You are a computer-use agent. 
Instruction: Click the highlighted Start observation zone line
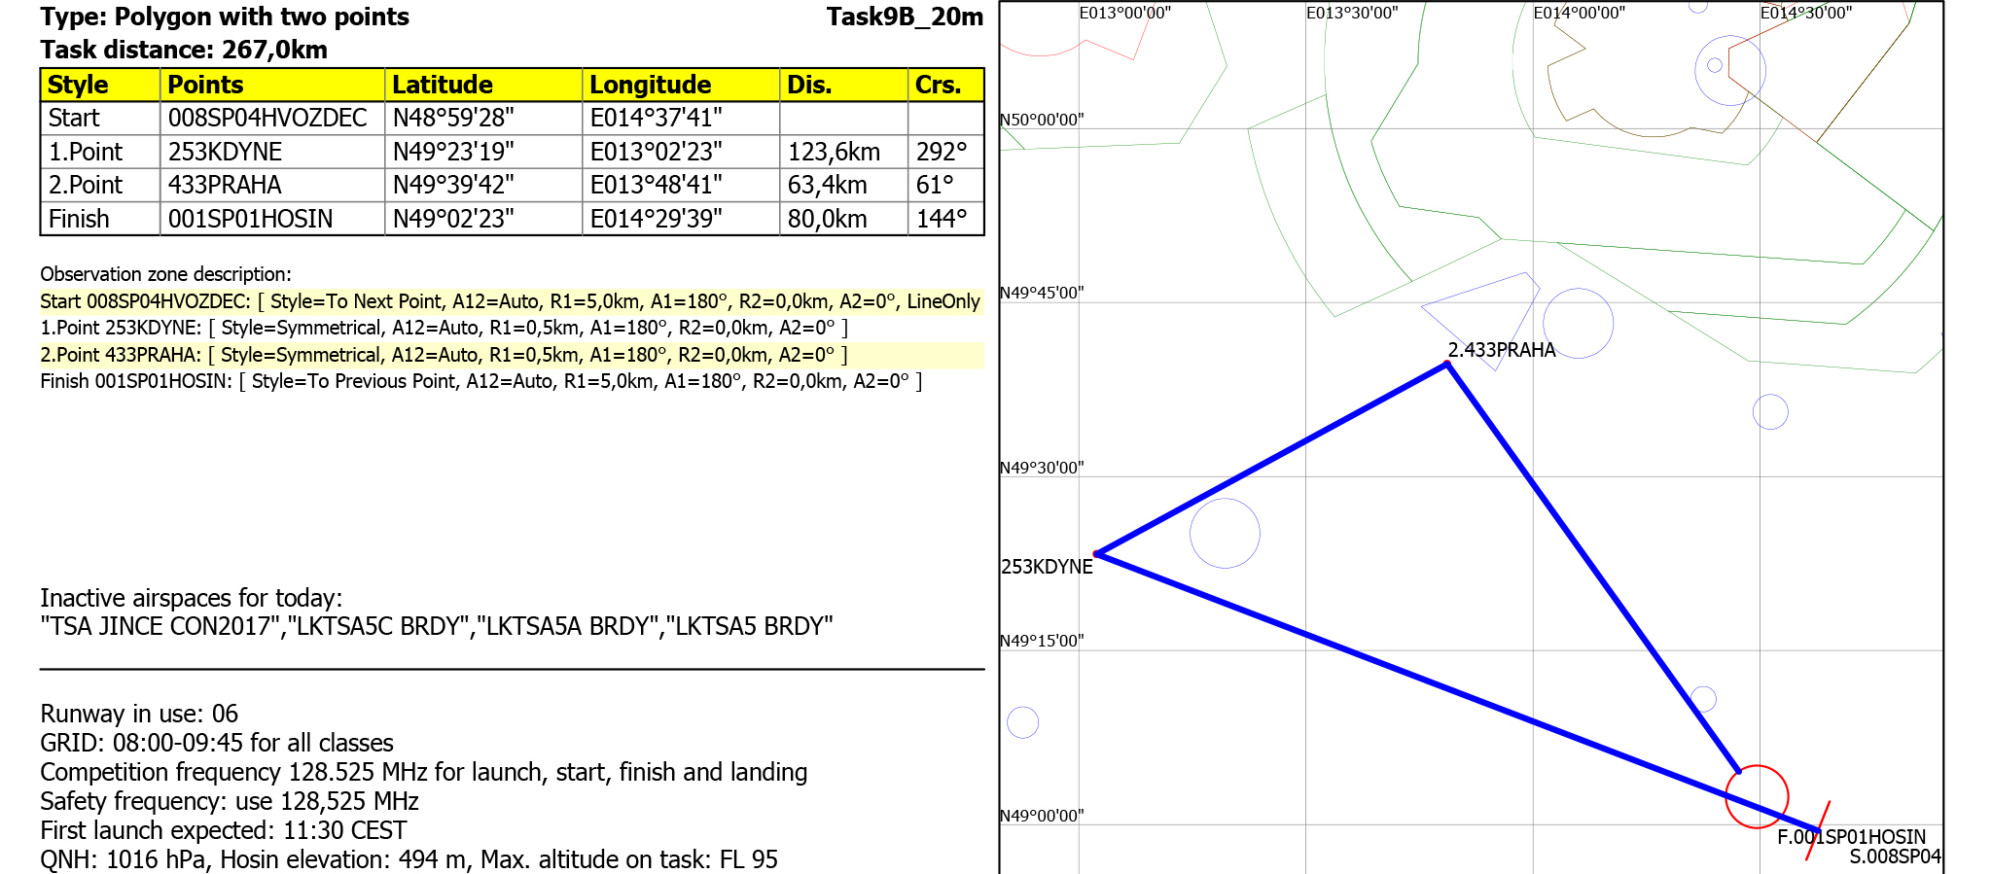[x=510, y=302]
